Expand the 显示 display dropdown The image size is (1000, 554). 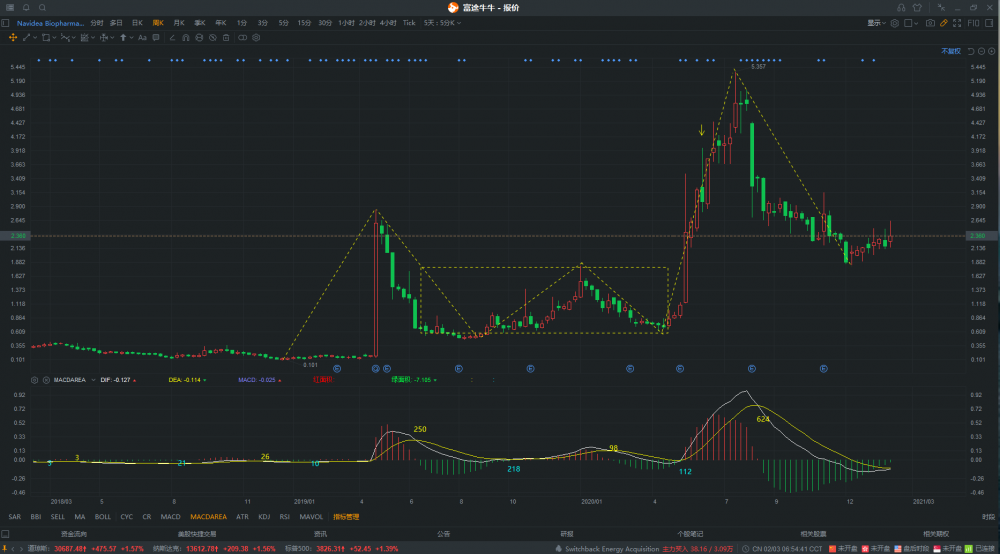[877, 22]
